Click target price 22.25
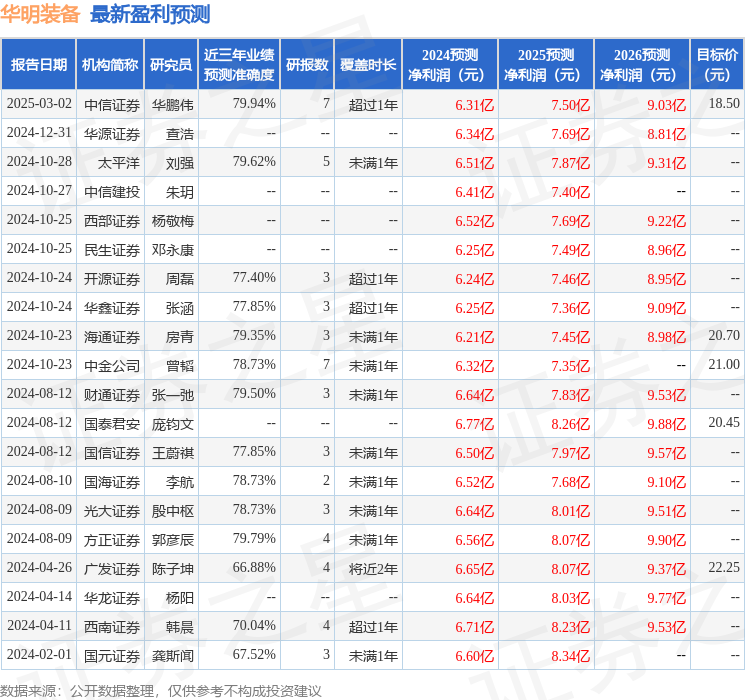This screenshot has width=745, height=700. pyautogui.click(x=724, y=567)
